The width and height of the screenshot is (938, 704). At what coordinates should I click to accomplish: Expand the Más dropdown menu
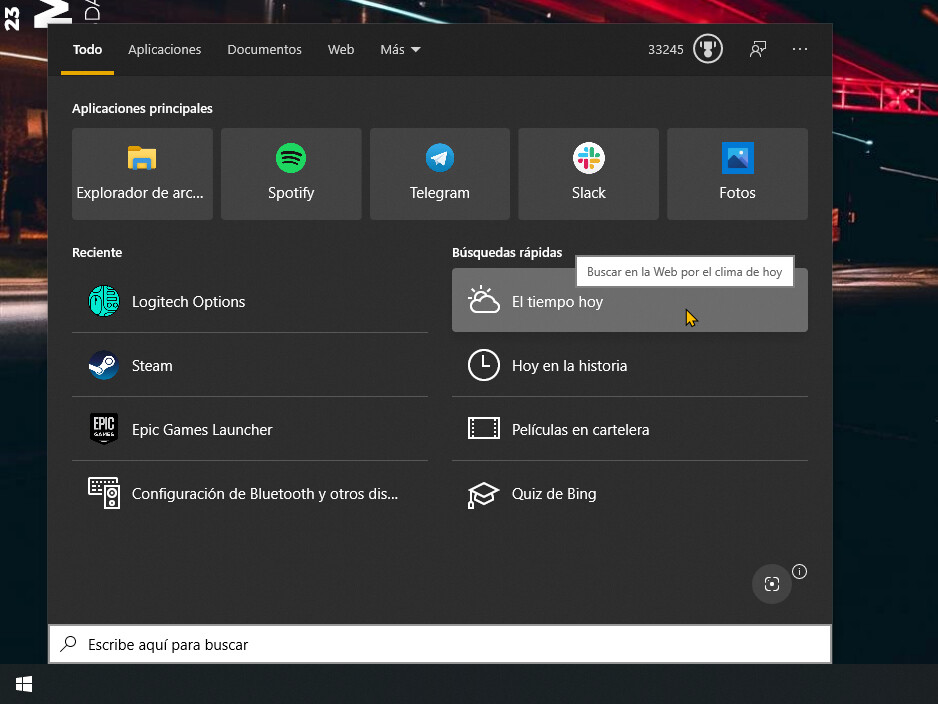pyautogui.click(x=400, y=50)
